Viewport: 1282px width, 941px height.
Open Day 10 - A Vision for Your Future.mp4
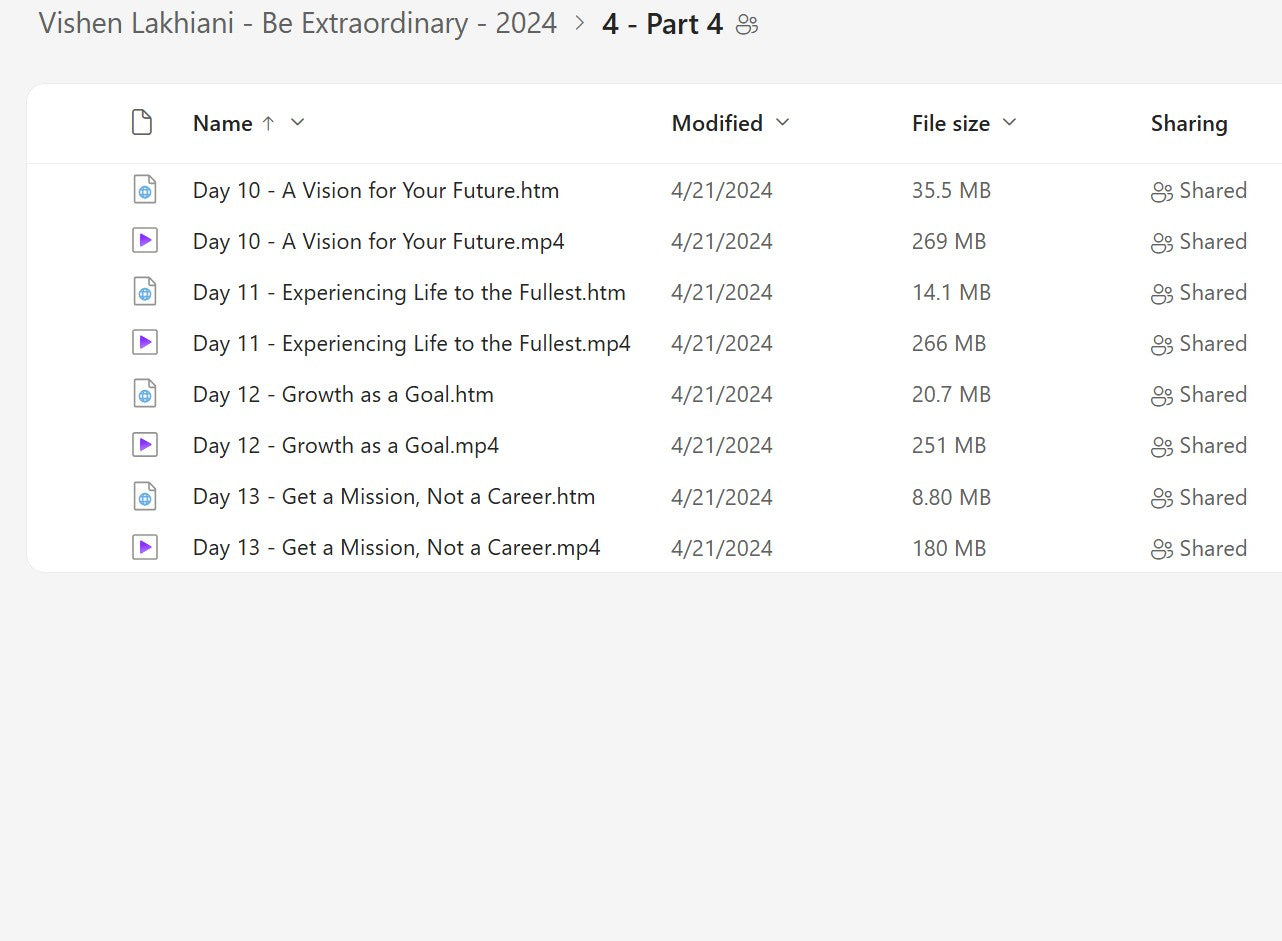(x=378, y=241)
